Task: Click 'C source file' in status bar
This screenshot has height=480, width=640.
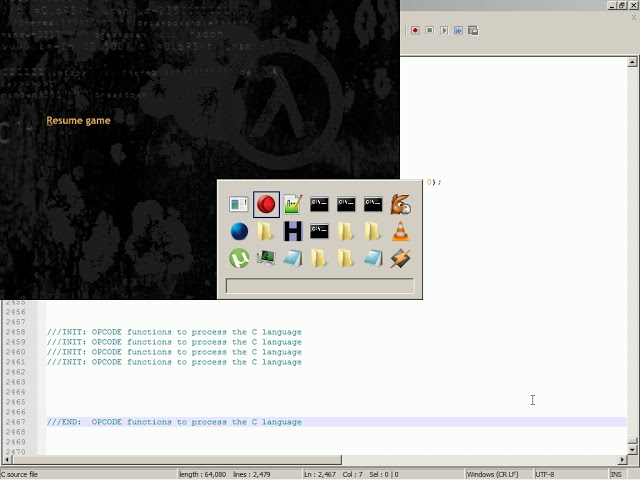Action: coord(20,474)
